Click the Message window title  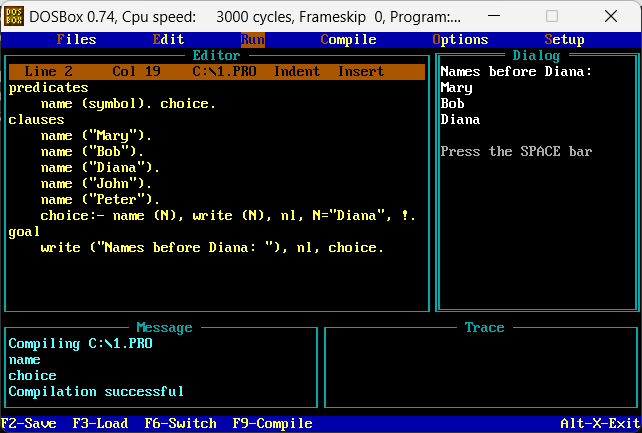point(164,327)
